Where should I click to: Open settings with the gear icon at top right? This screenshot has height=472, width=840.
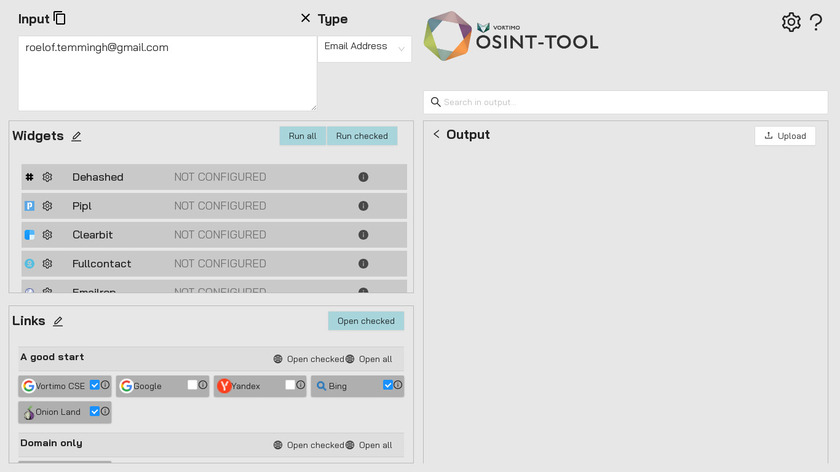pyautogui.click(x=791, y=22)
